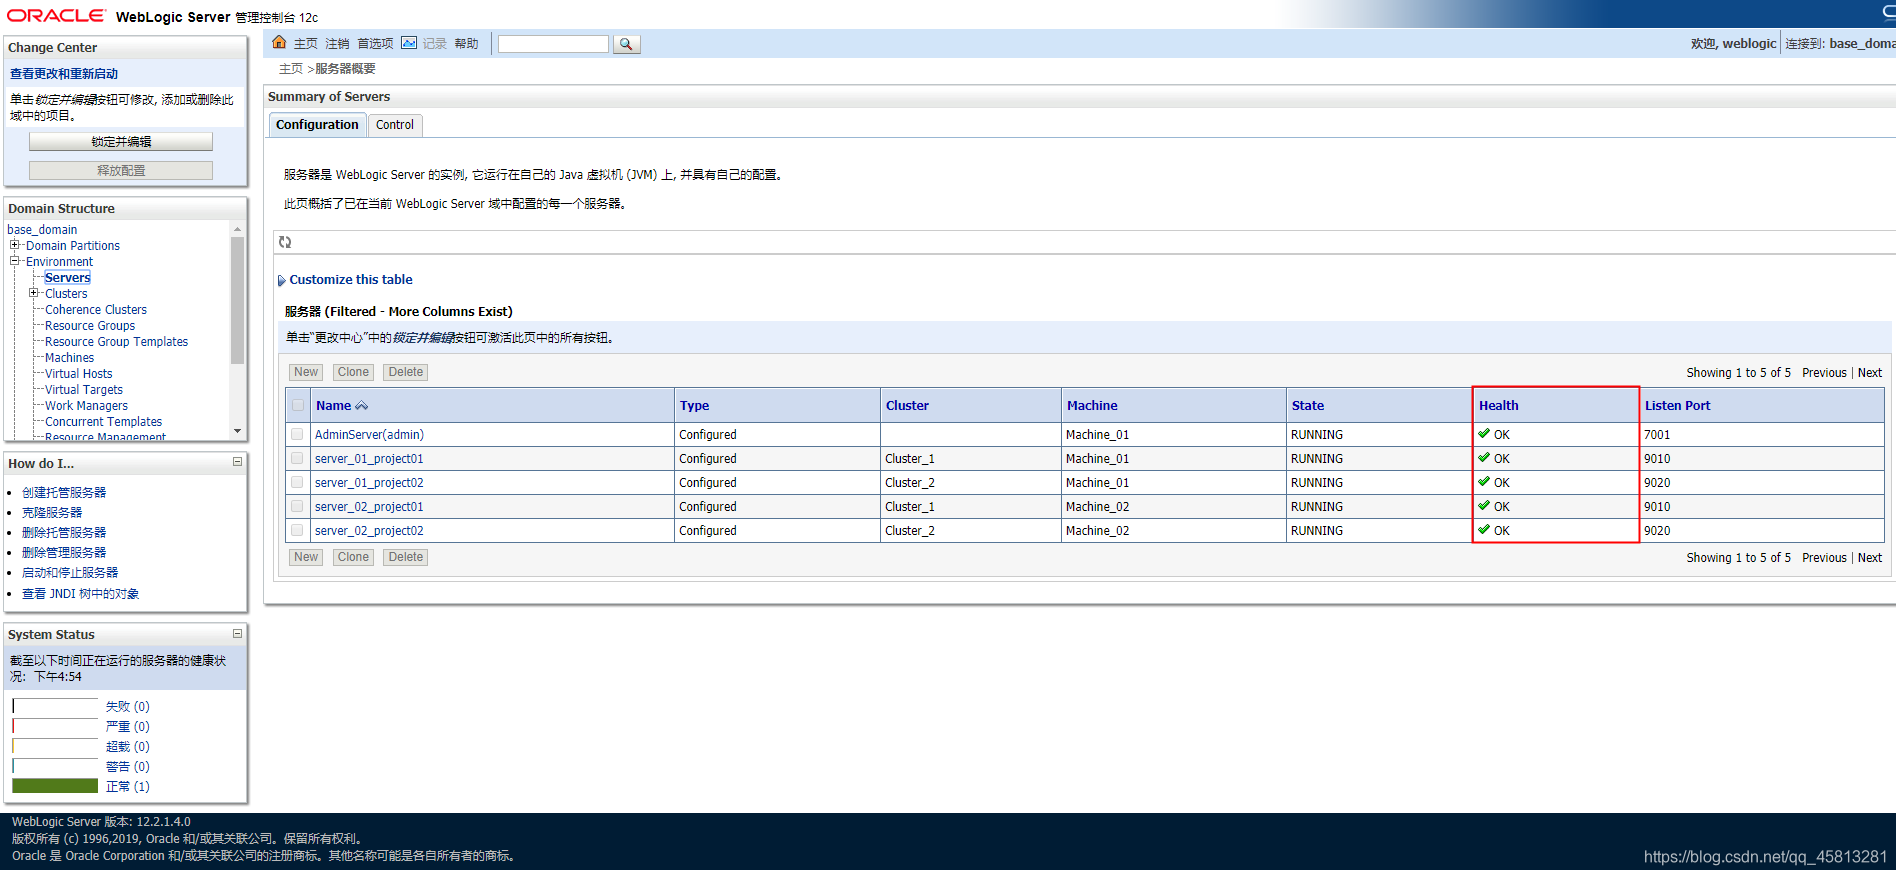Viewport: 1896px width, 876px height.
Task: Open the AdminServer(admin) link
Action: coord(369,435)
